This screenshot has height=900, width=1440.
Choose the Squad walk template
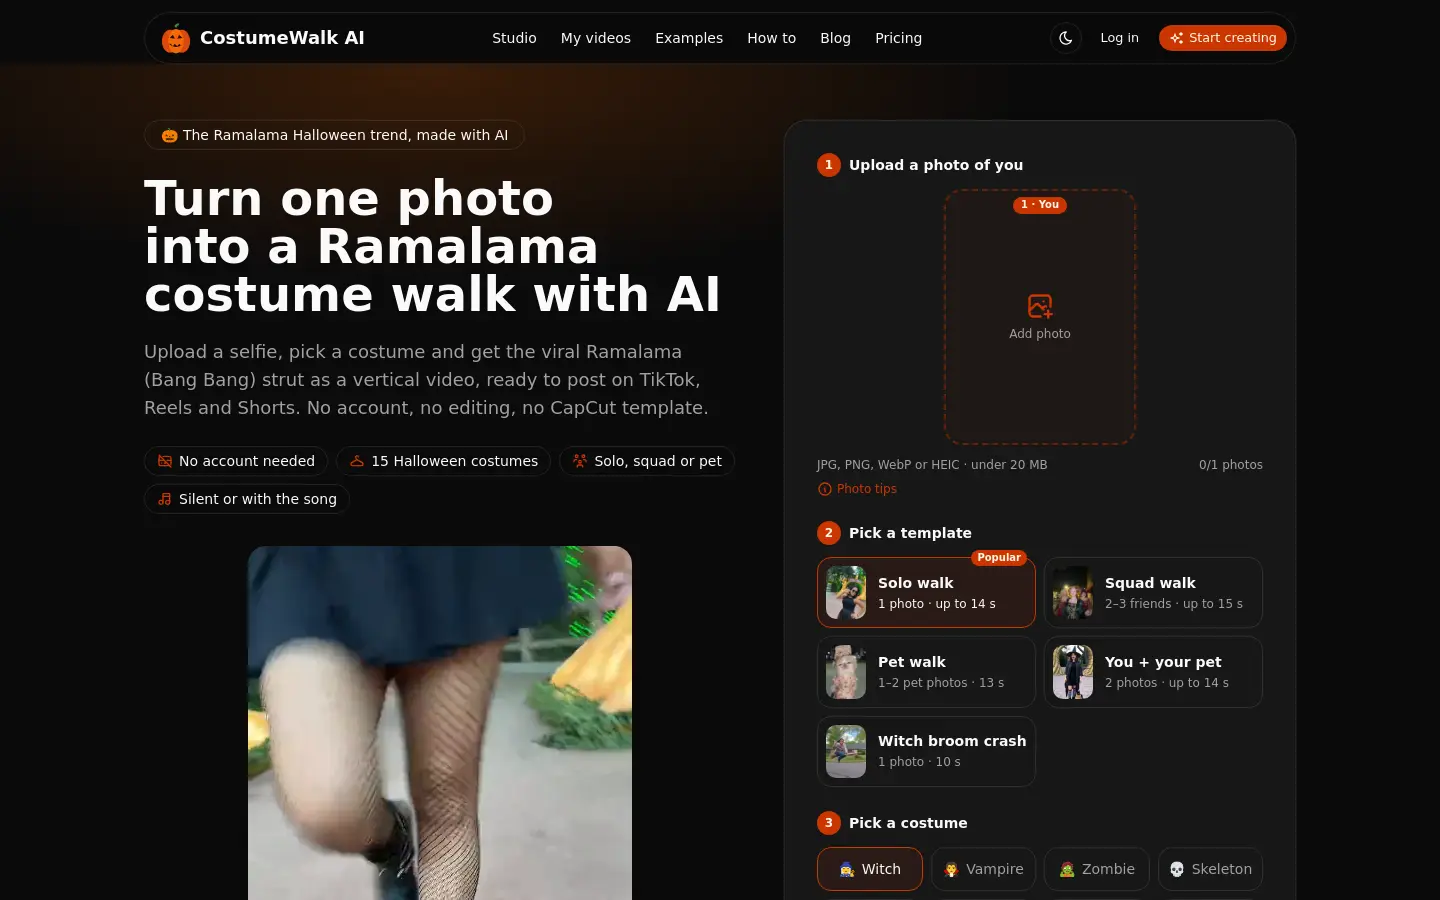pyautogui.click(x=1153, y=593)
